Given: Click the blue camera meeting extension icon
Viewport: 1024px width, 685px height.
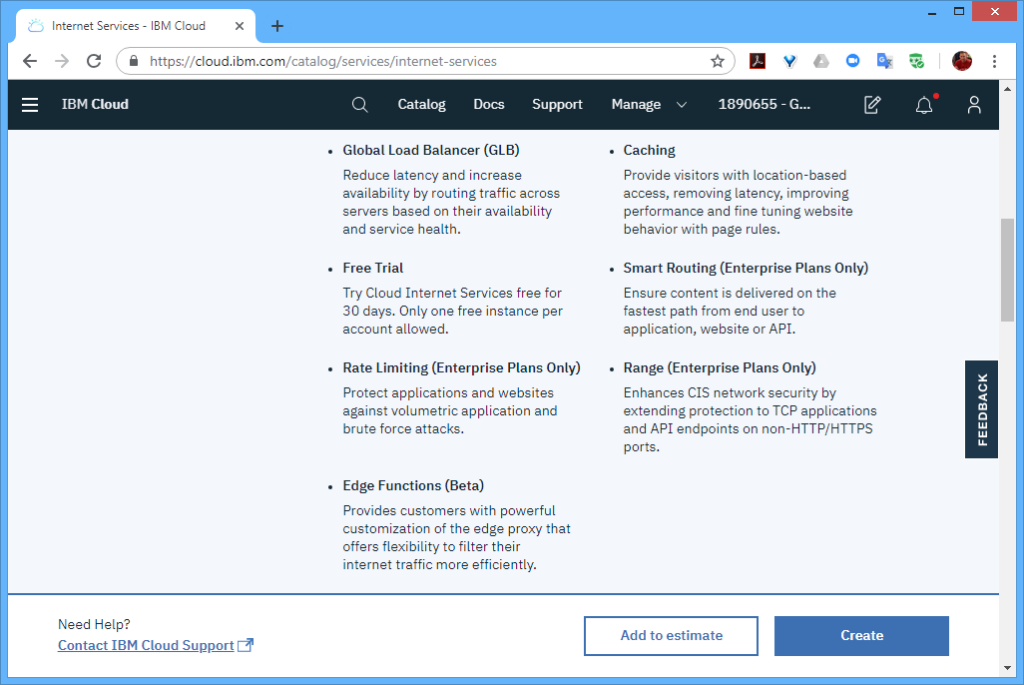Looking at the screenshot, I should (853, 61).
